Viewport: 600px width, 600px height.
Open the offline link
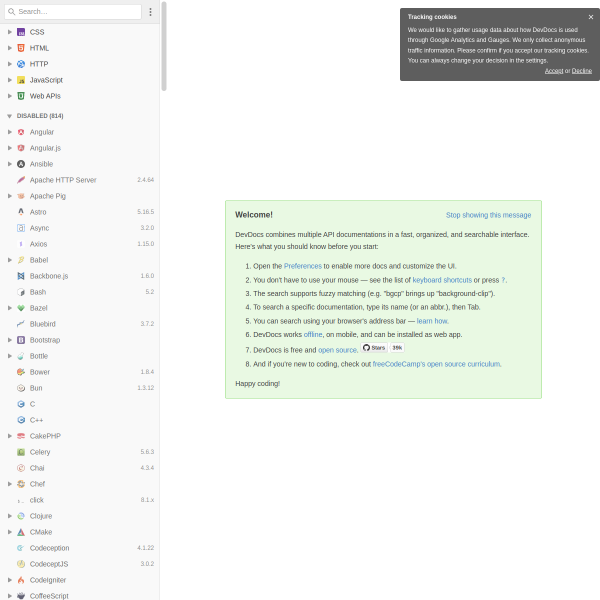click(x=313, y=334)
